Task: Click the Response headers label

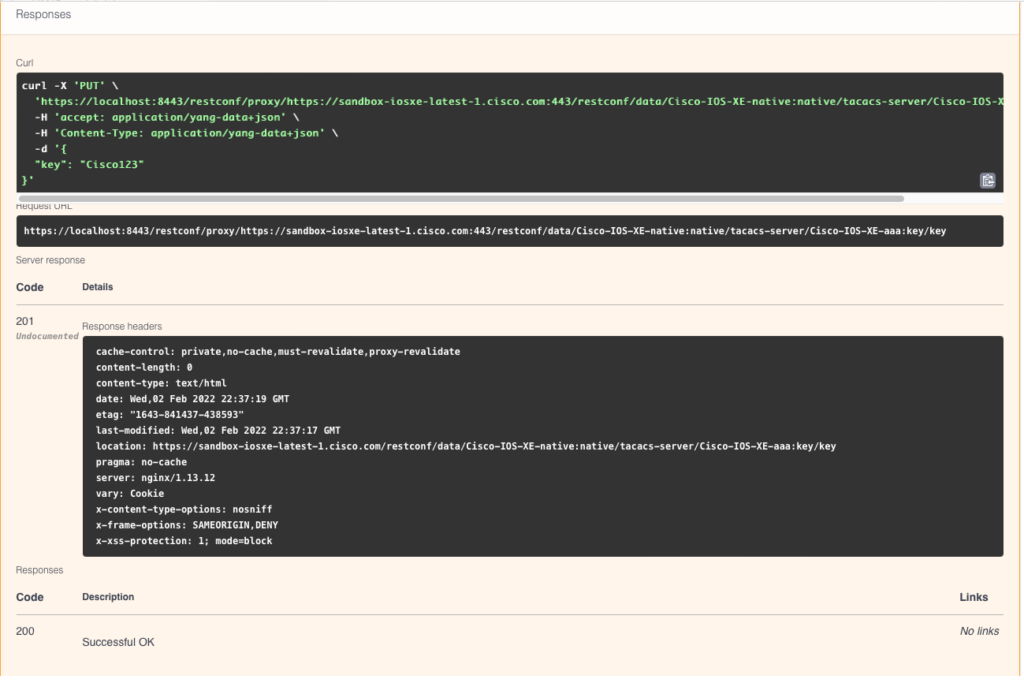Action: click(x=122, y=326)
